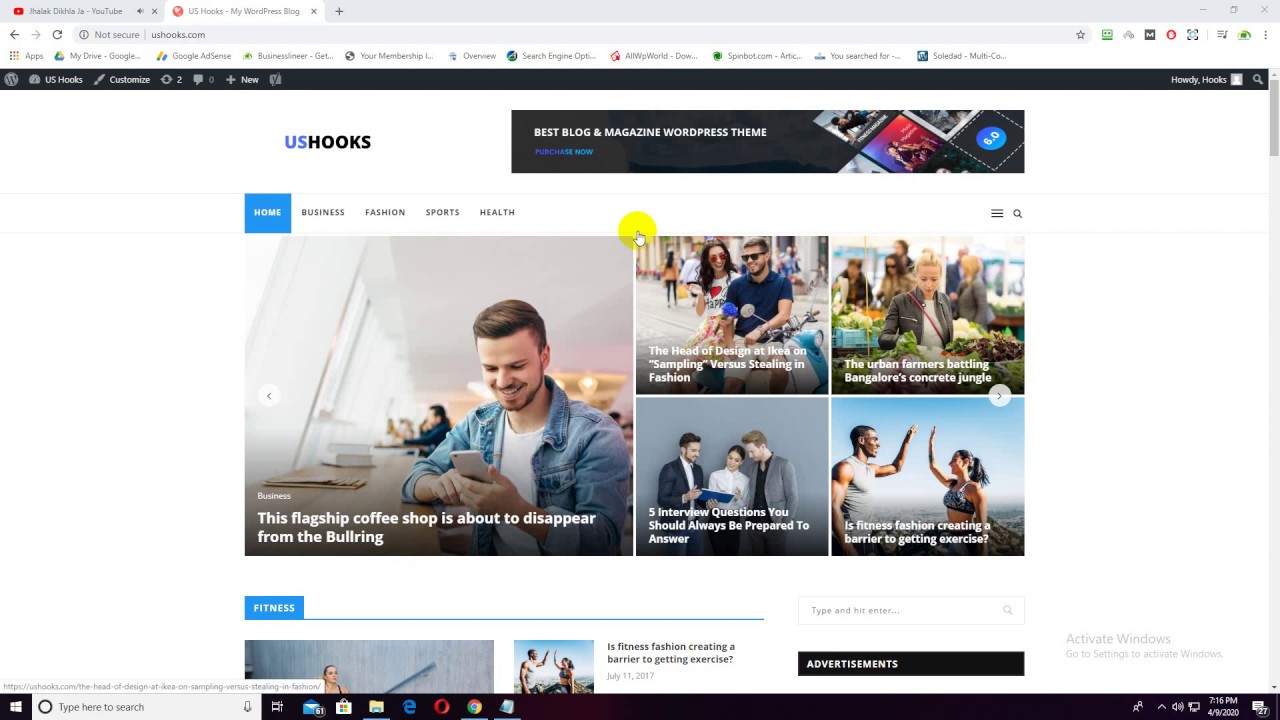Select the HOME navigation tab
This screenshot has height=720, width=1280.
267,212
